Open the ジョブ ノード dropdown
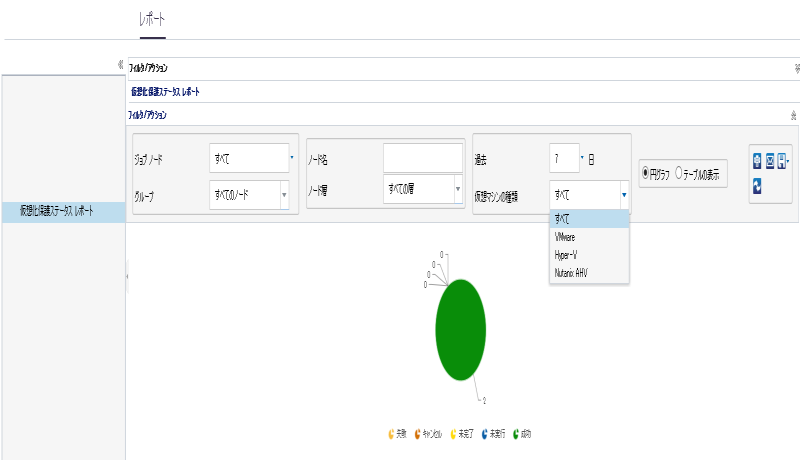The height and width of the screenshot is (460, 800). (292, 158)
